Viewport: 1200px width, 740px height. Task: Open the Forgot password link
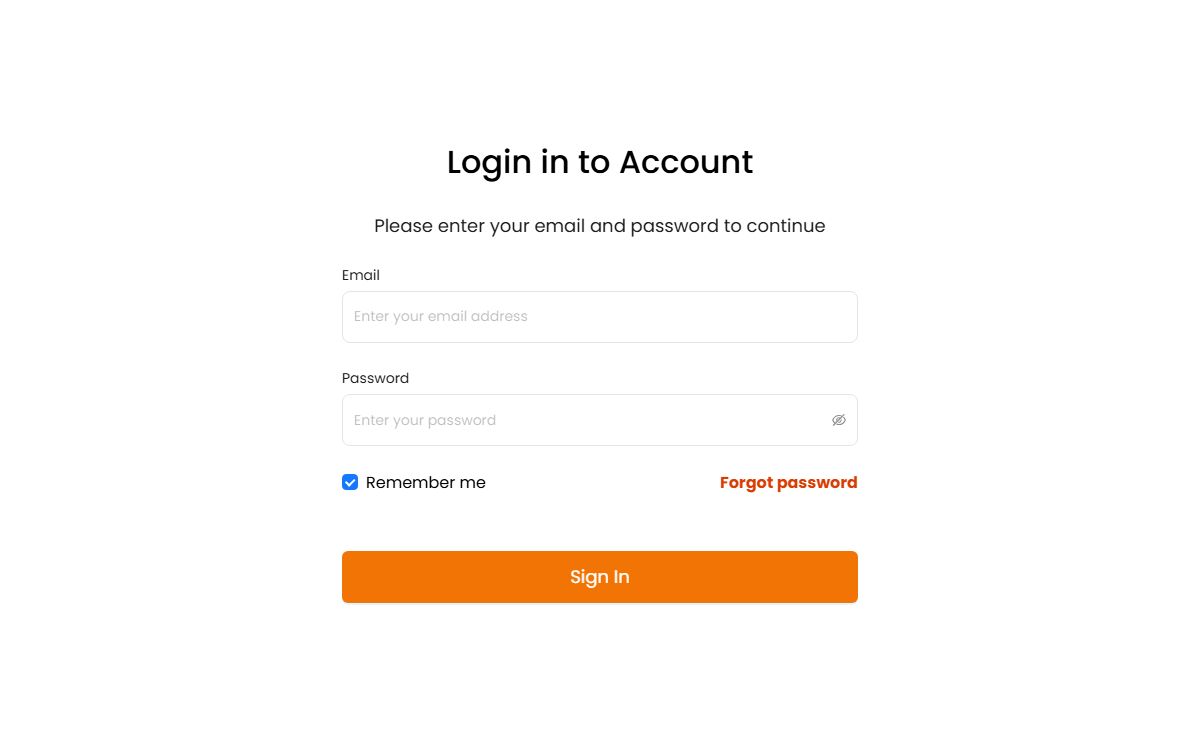coord(788,482)
